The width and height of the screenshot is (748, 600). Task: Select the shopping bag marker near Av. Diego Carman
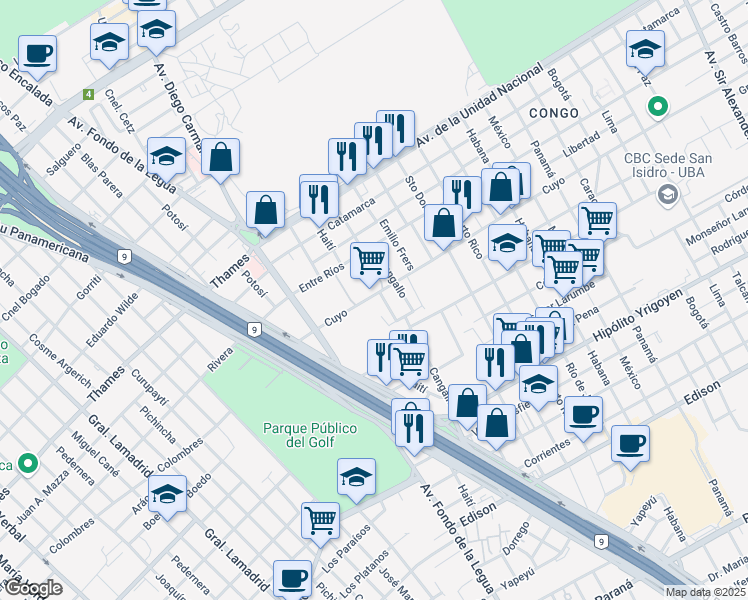(220, 158)
